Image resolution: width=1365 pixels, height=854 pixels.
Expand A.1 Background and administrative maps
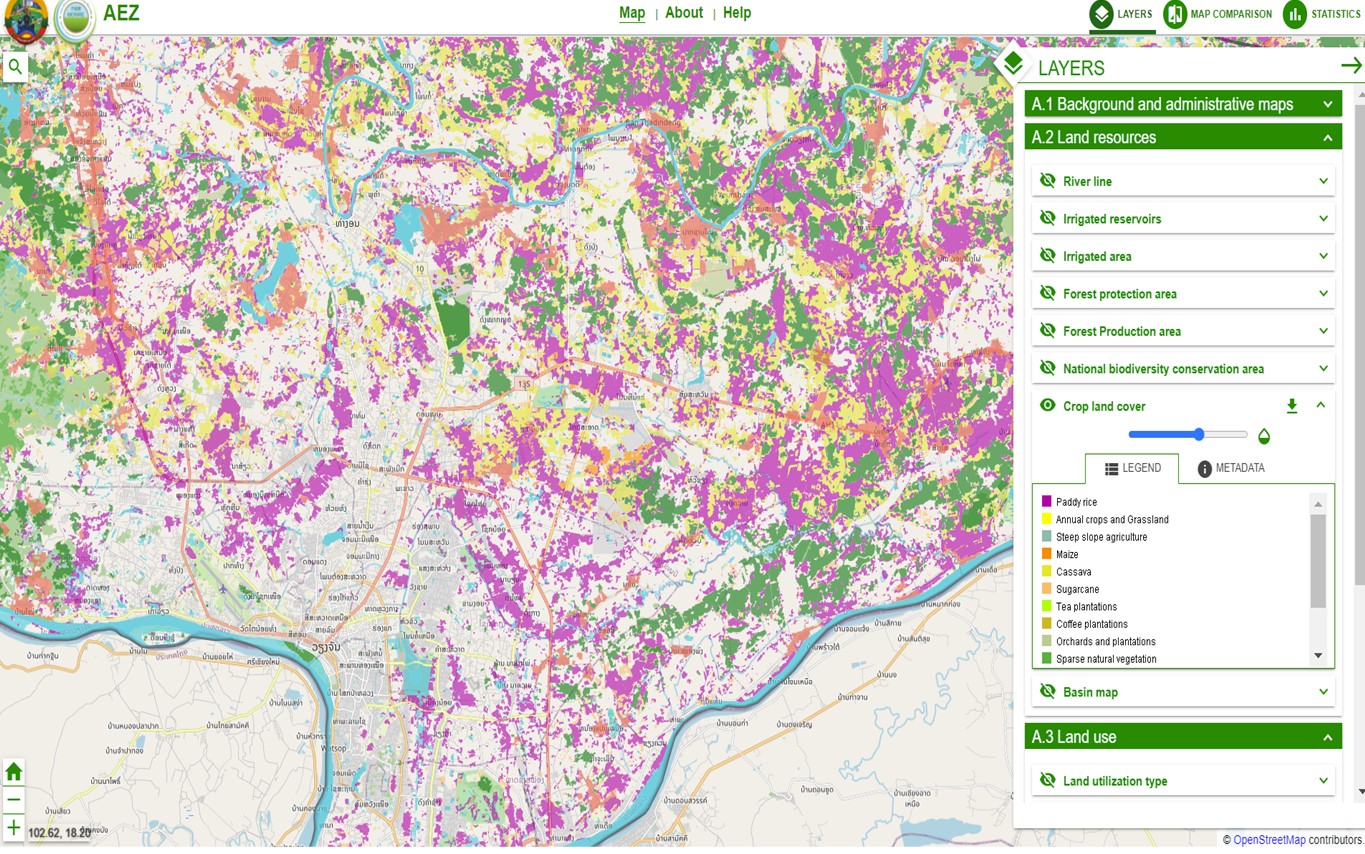(x=1328, y=104)
